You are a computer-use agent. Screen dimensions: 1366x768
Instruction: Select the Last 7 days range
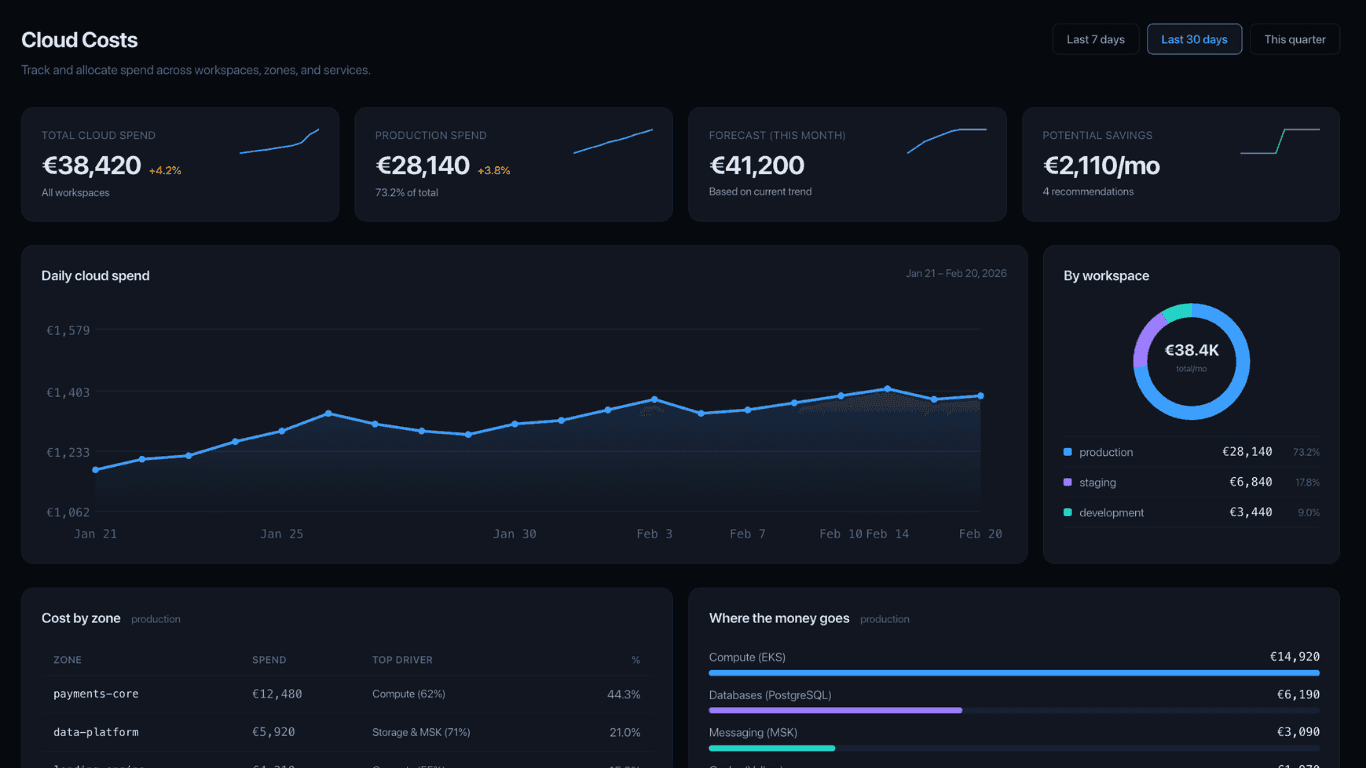[x=1095, y=39]
